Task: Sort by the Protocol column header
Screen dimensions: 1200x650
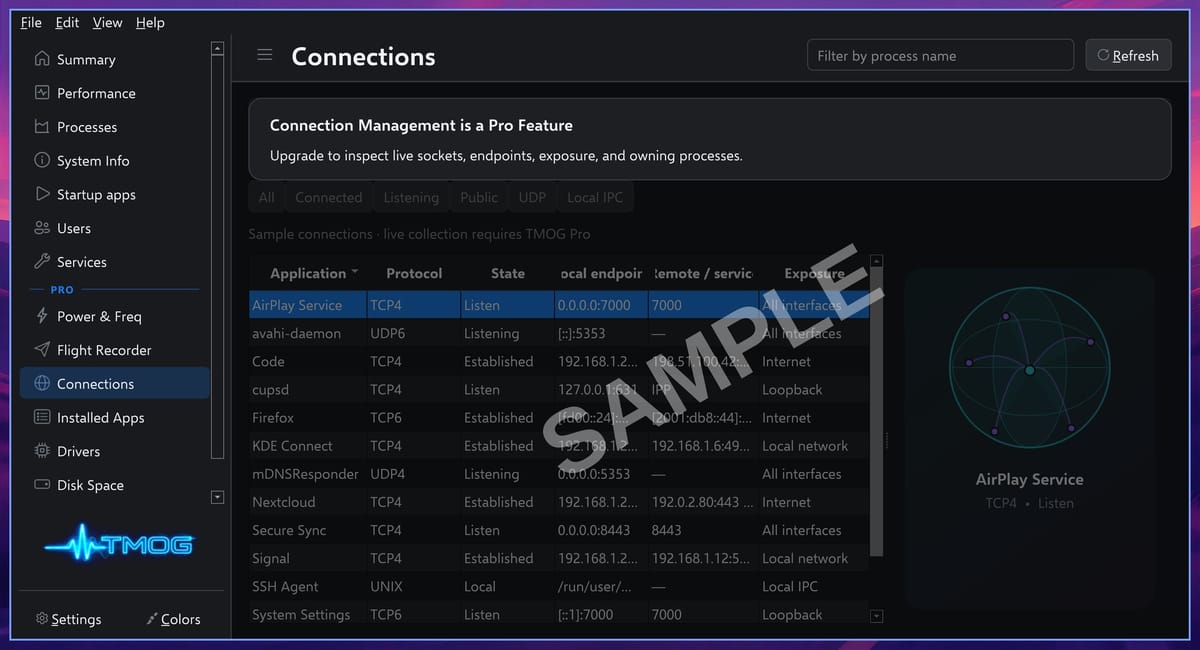Action: pos(414,273)
